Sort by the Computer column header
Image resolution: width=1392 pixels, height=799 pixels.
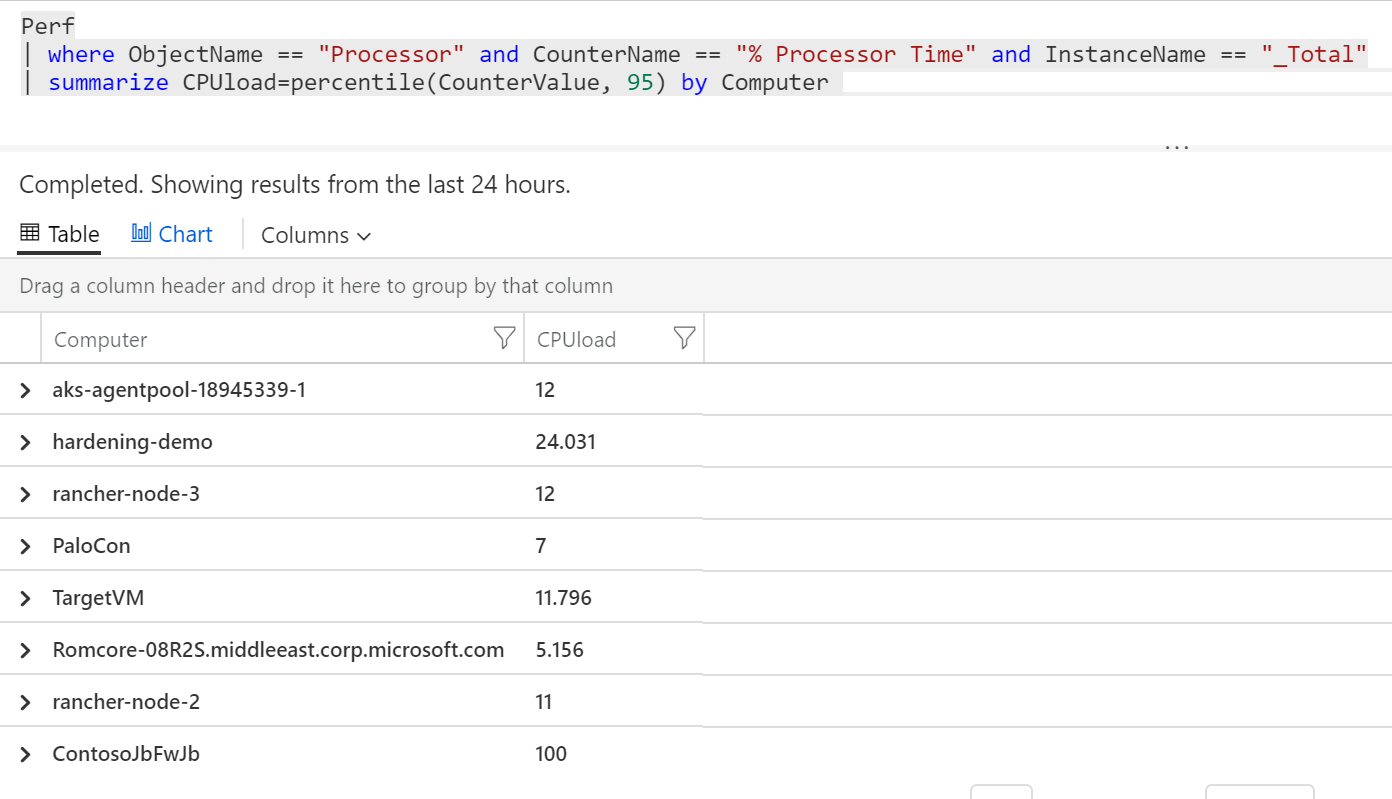pyautogui.click(x=100, y=339)
